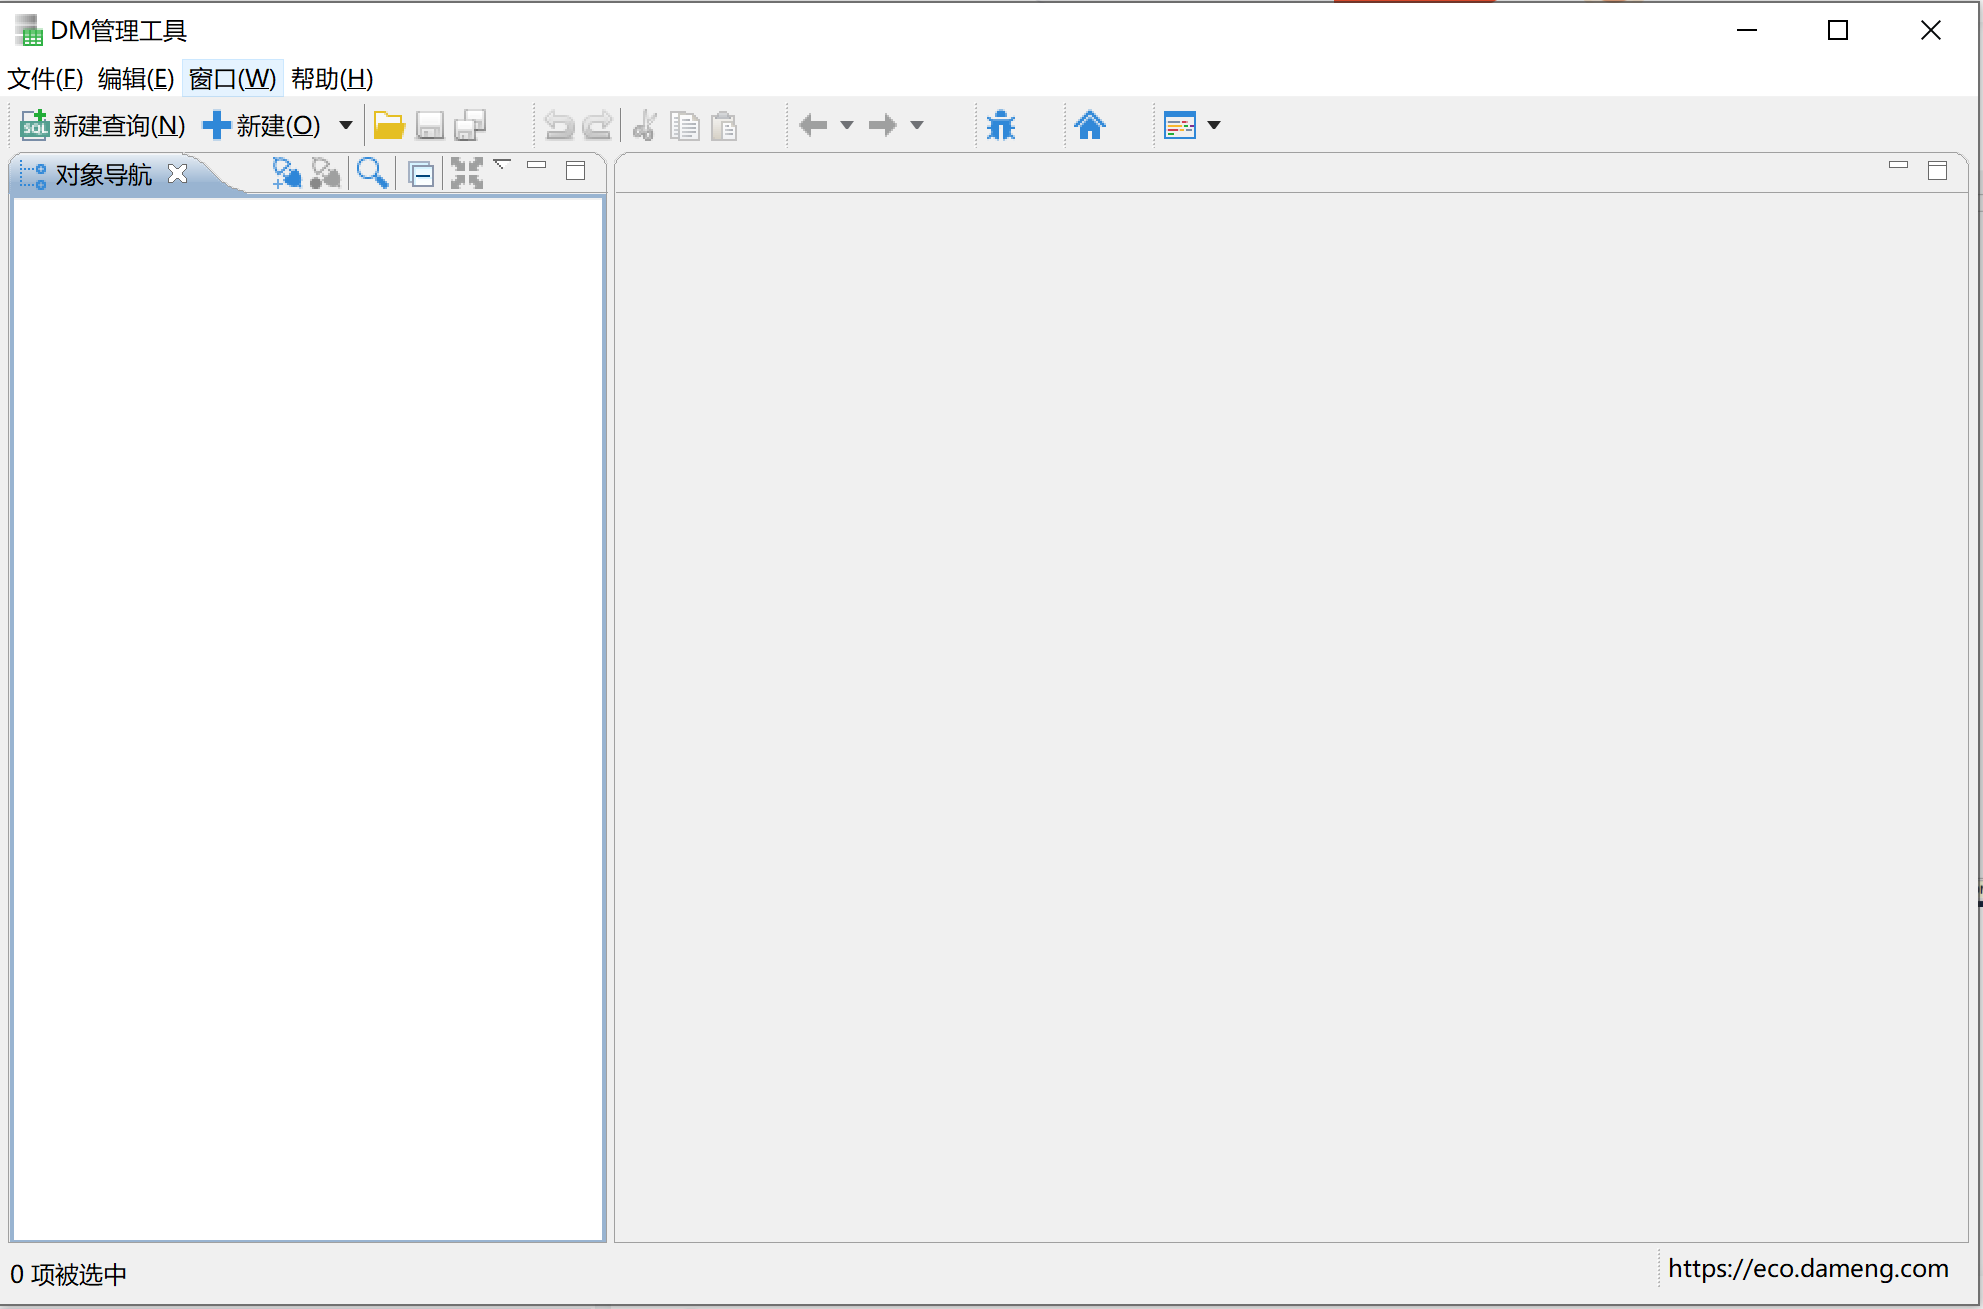Click the blue home icon
The image size is (1983, 1309).
tap(1089, 126)
